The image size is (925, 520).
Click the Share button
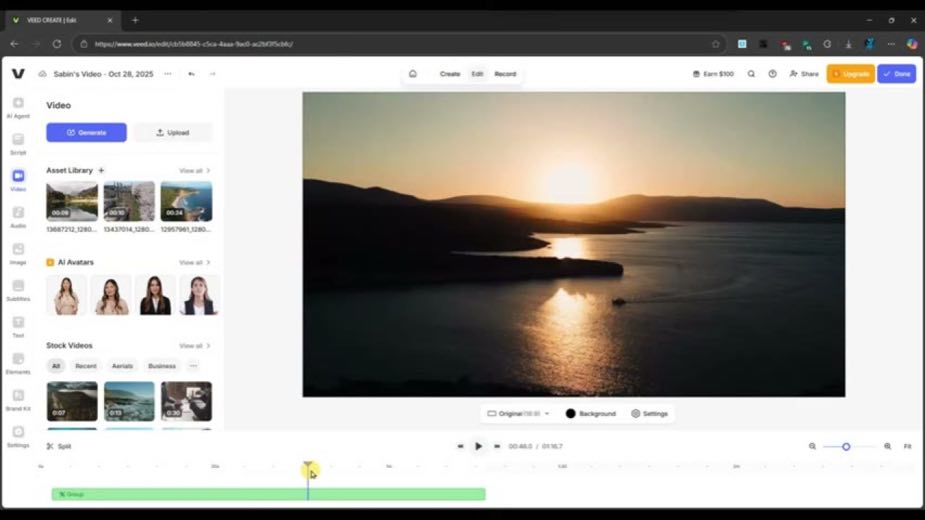click(x=804, y=74)
